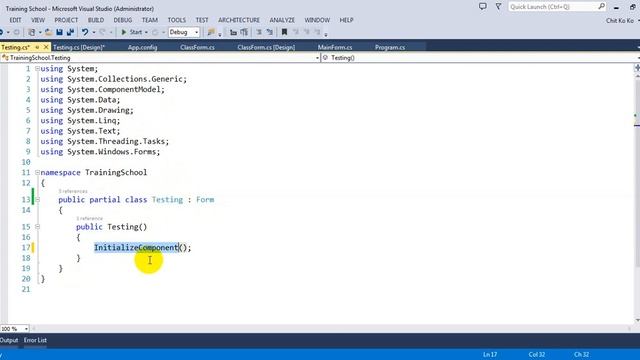Switch to the Testing.cs [Design] tab
Image resolution: width=640 pixels, height=360 pixels.
pos(79,47)
